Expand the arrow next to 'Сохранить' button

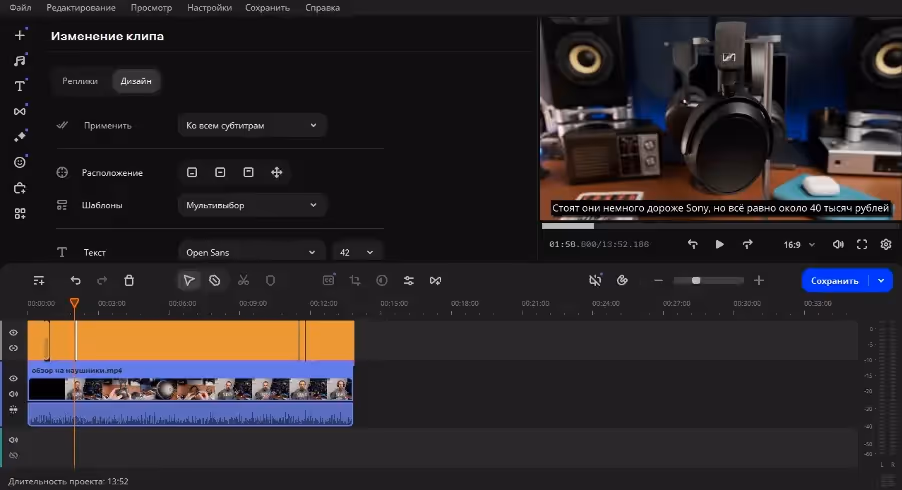[x=881, y=281]
